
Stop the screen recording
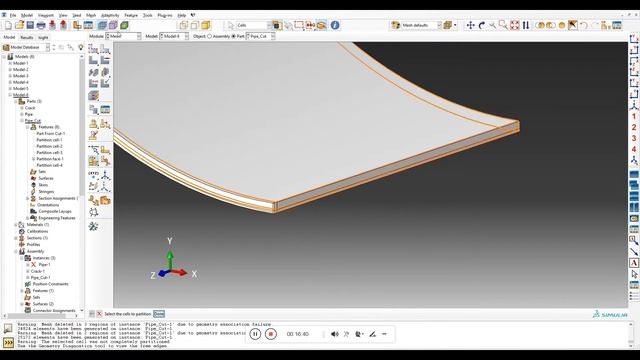[x=270, y=334]
